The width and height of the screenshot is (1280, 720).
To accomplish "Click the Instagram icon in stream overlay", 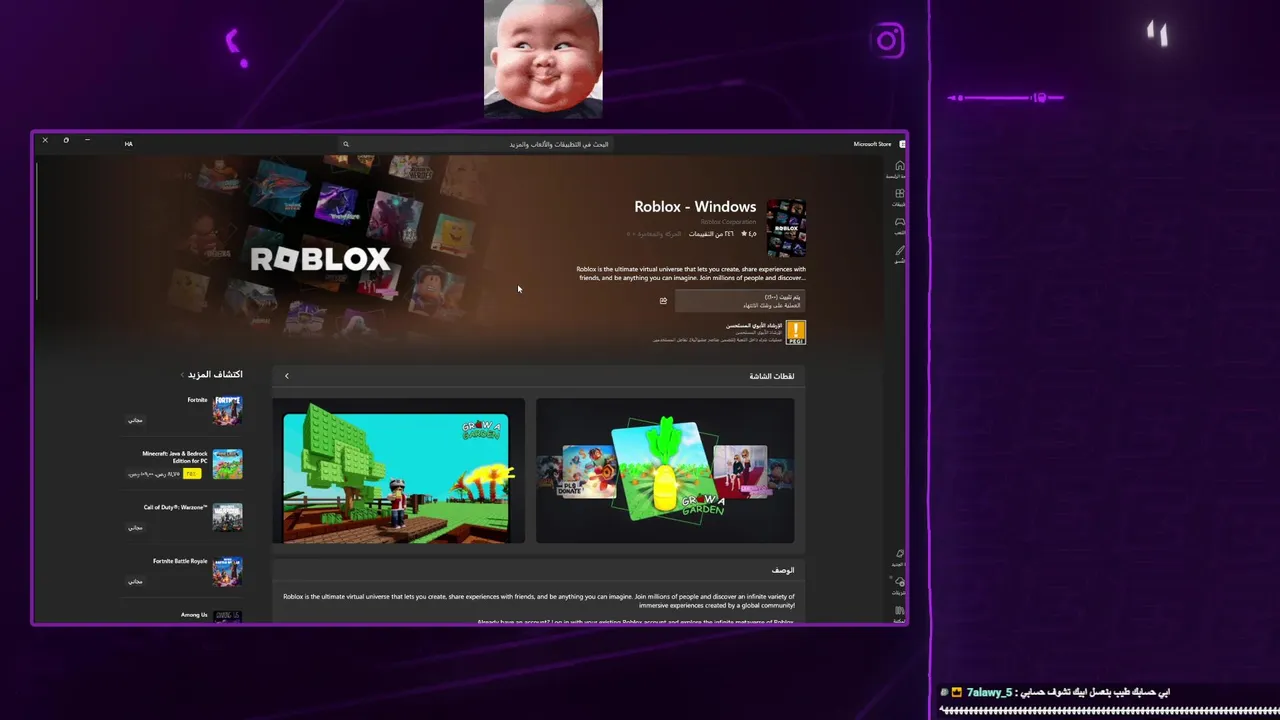I will 888,41.
